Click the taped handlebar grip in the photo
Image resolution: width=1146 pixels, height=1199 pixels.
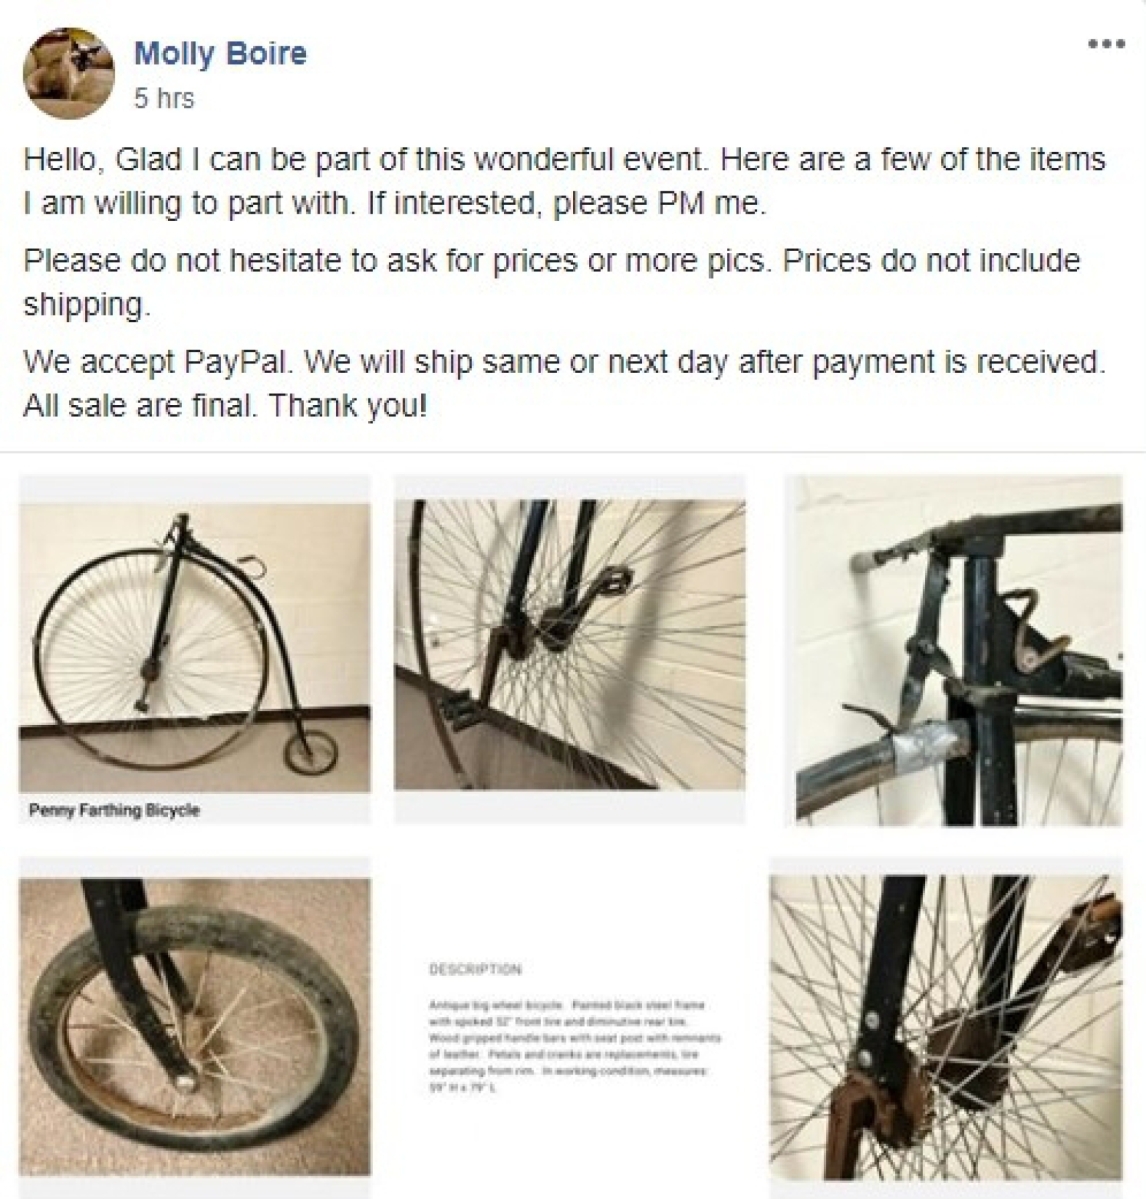click(927, 745)
